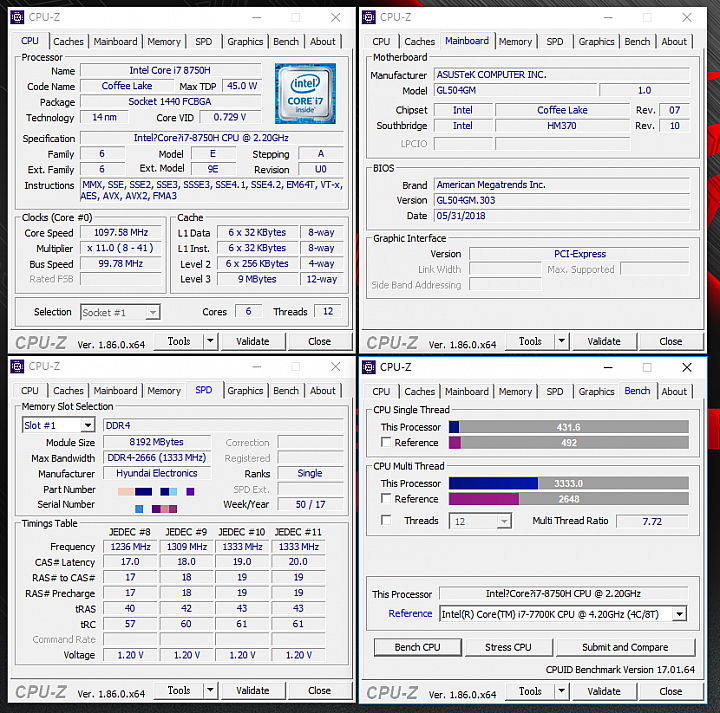Click JEDEC #8 Frequency cell 1236 MHz
Image resolution: width=720 pixels, height=713 pixels.
click(x=130, y=546)
